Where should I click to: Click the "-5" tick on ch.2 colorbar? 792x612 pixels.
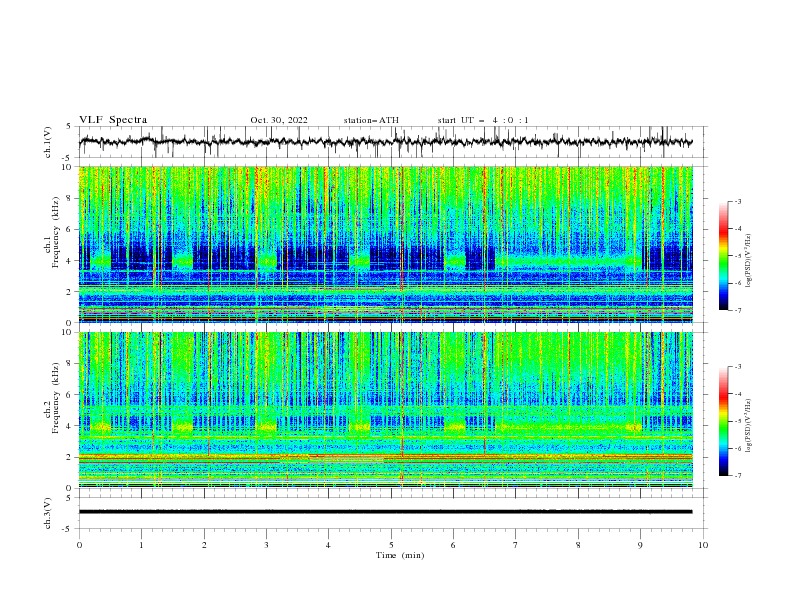(x=737, y=421)
